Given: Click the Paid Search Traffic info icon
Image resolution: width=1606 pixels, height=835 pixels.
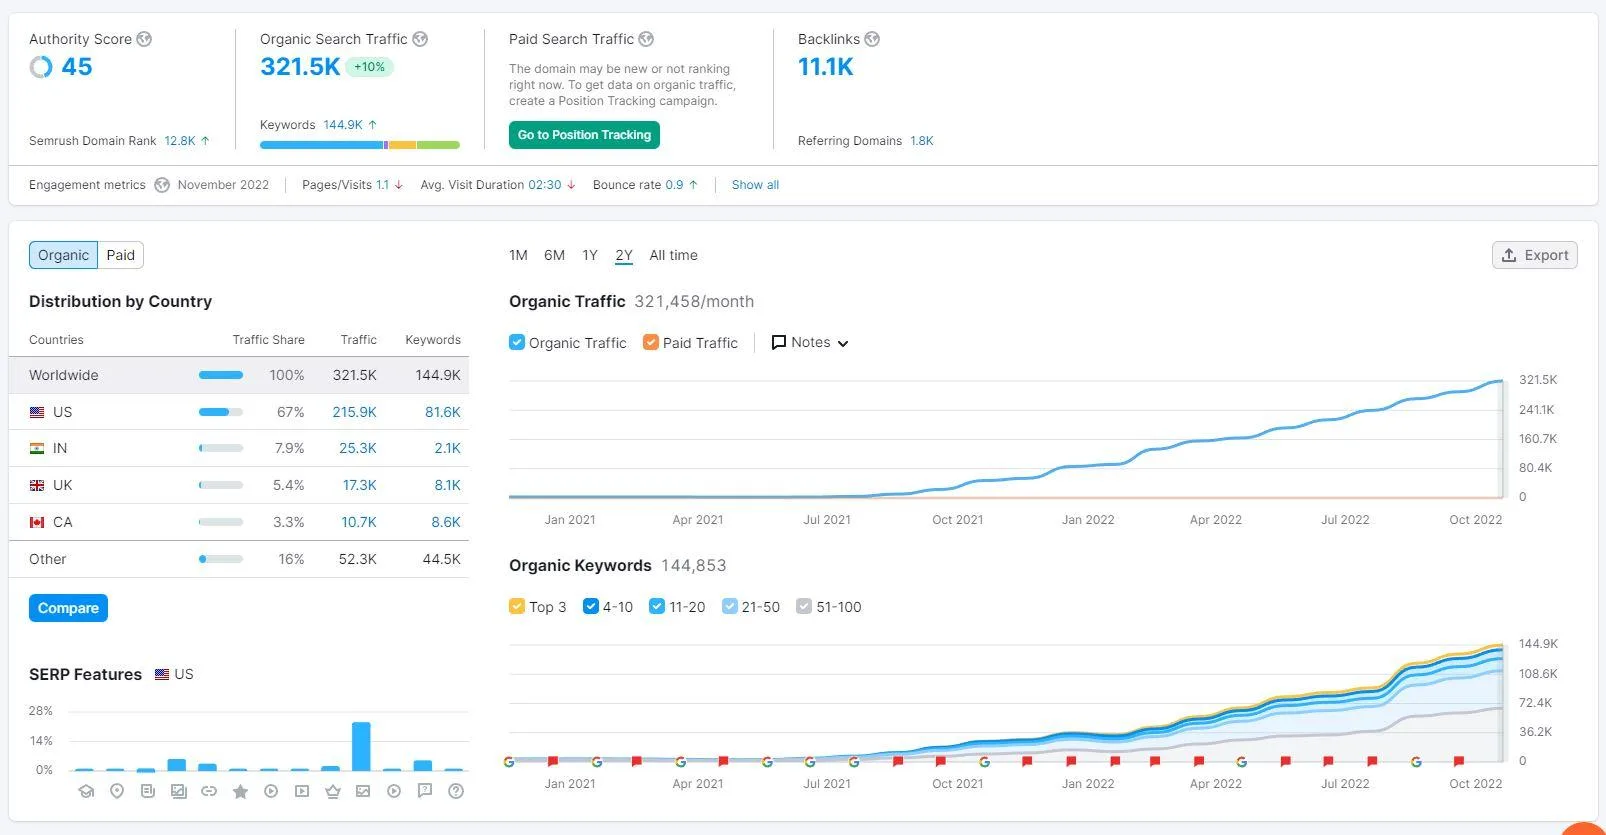Looking at the screenshot, I should pyautogui.click(x=646, y=39).
